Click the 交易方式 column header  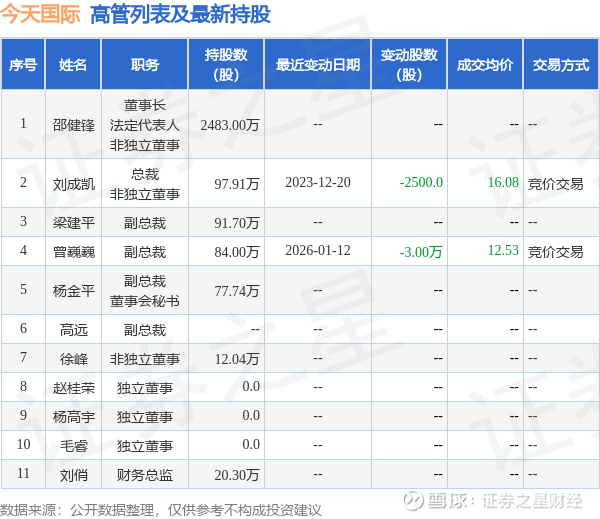click(561, 65)
